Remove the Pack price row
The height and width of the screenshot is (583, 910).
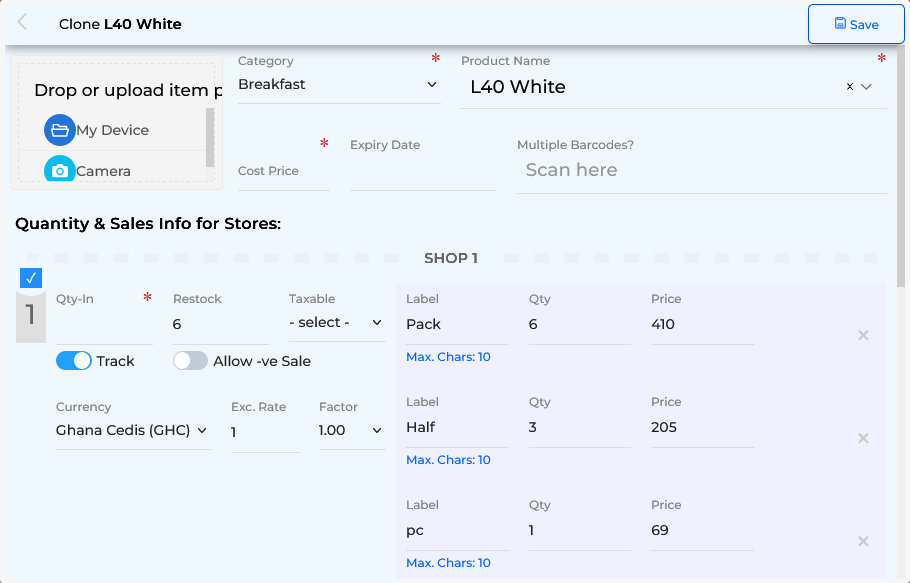(x=863, y=335)
